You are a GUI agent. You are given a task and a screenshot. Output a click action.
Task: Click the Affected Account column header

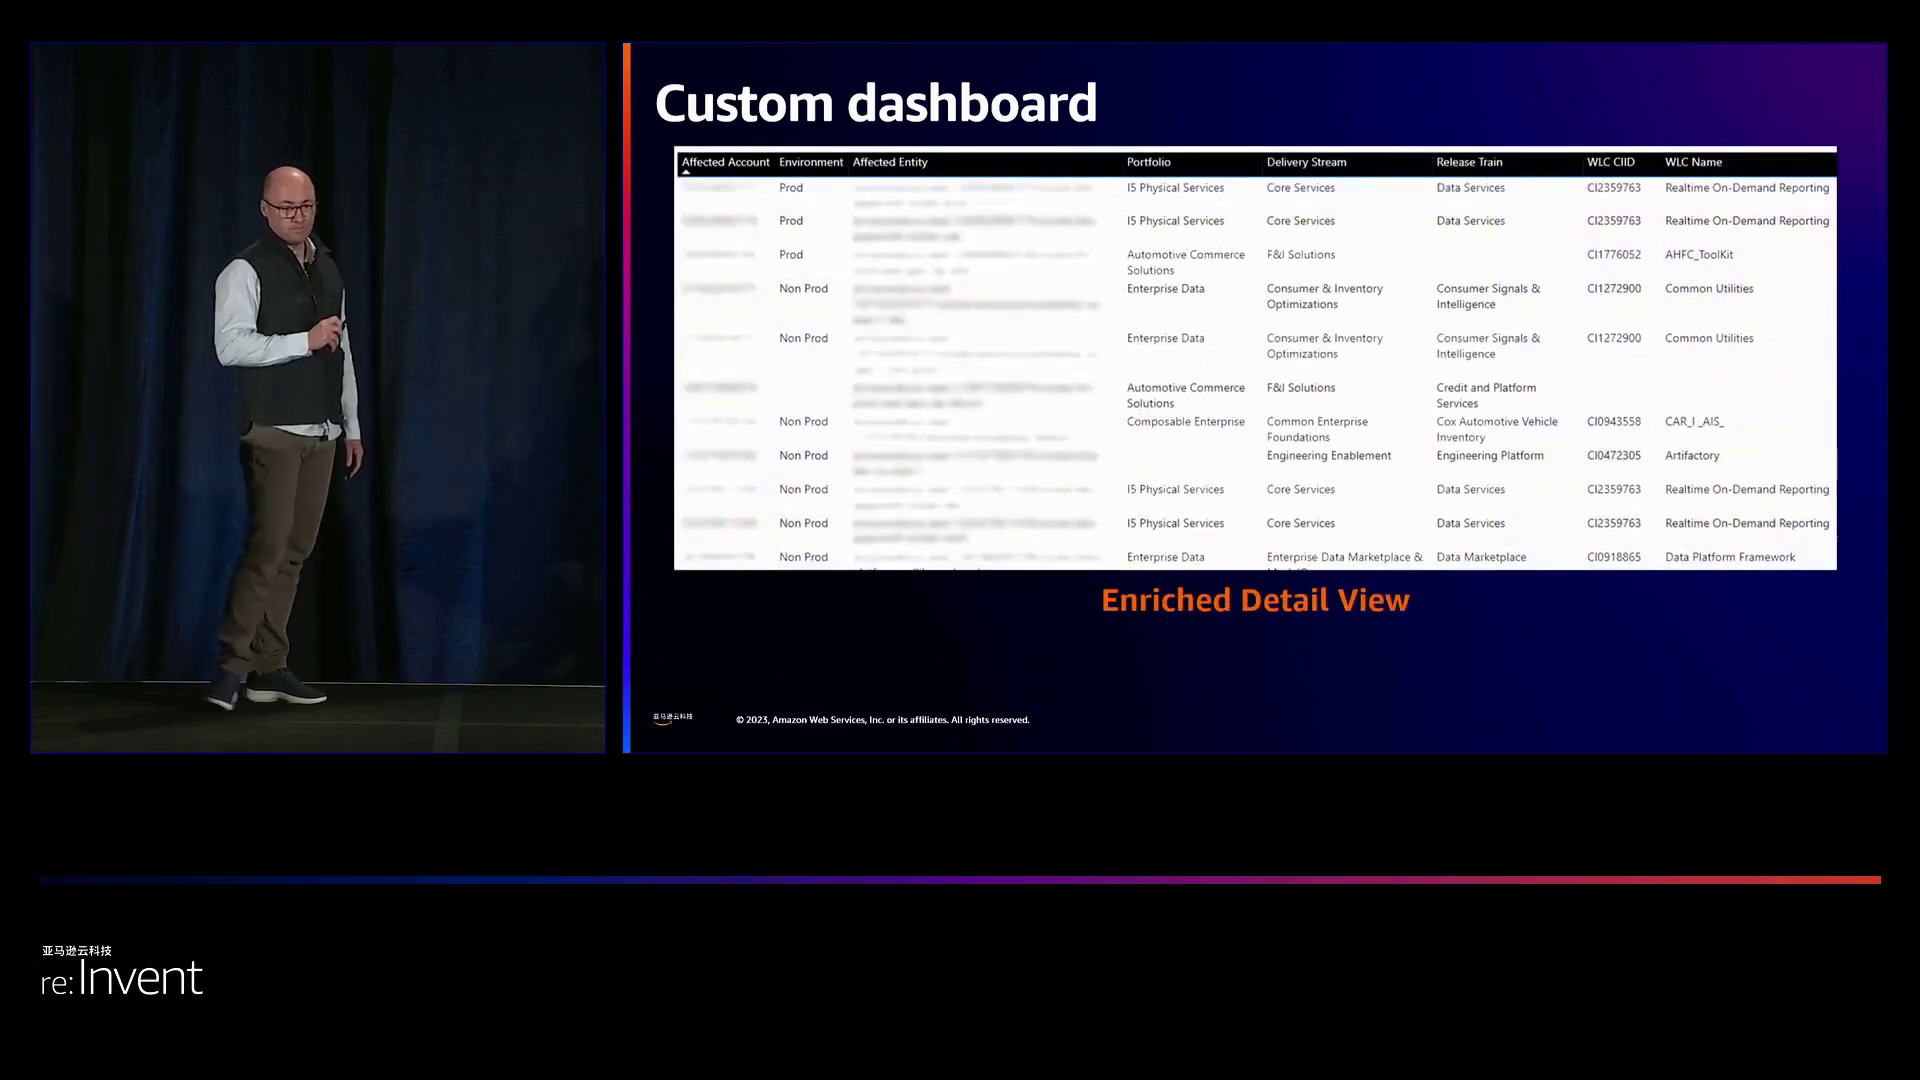725,162
